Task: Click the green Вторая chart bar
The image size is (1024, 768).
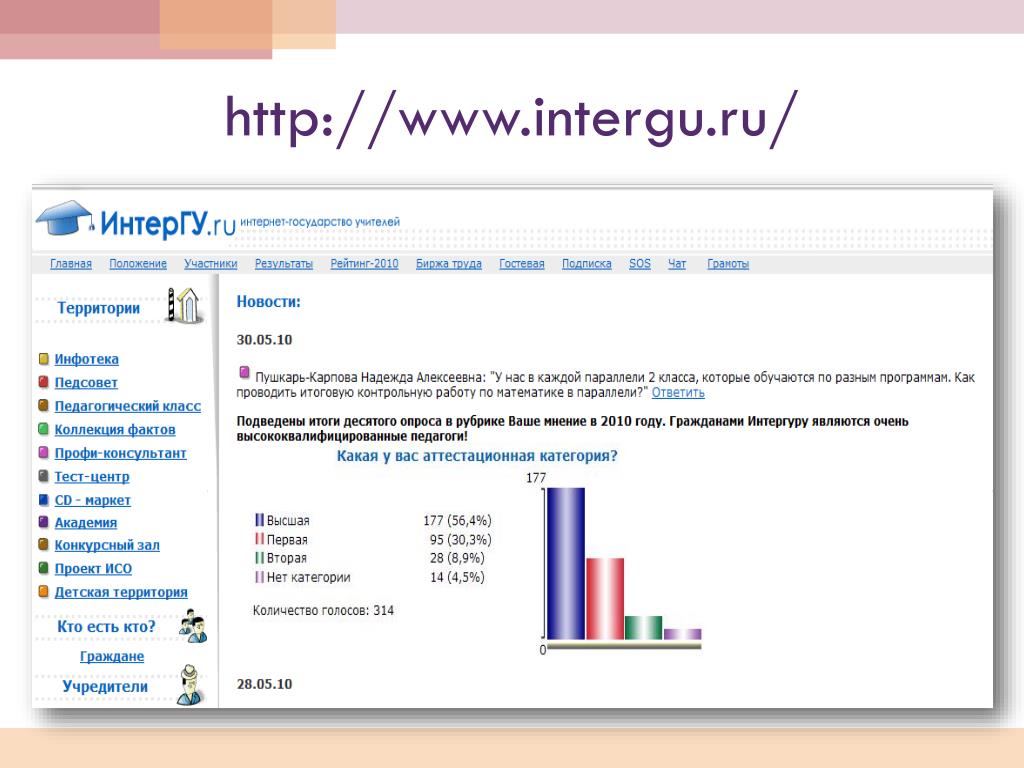Action: tap(643, 628)
